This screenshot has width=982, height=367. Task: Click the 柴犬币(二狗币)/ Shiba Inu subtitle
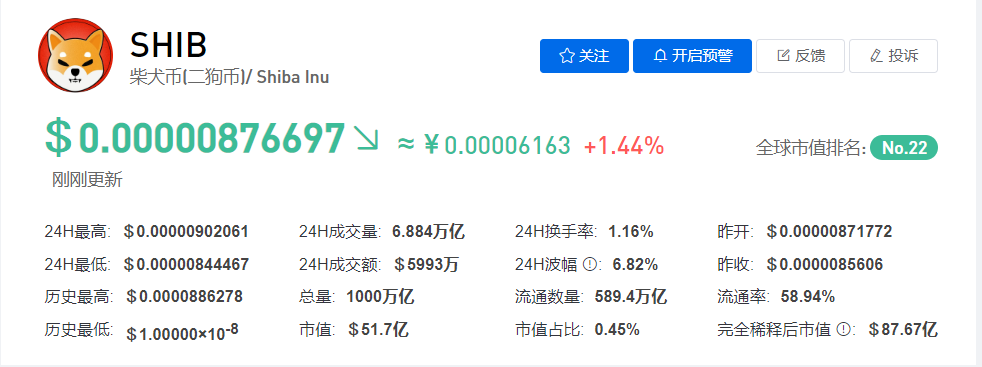click(x=229, y=77)
